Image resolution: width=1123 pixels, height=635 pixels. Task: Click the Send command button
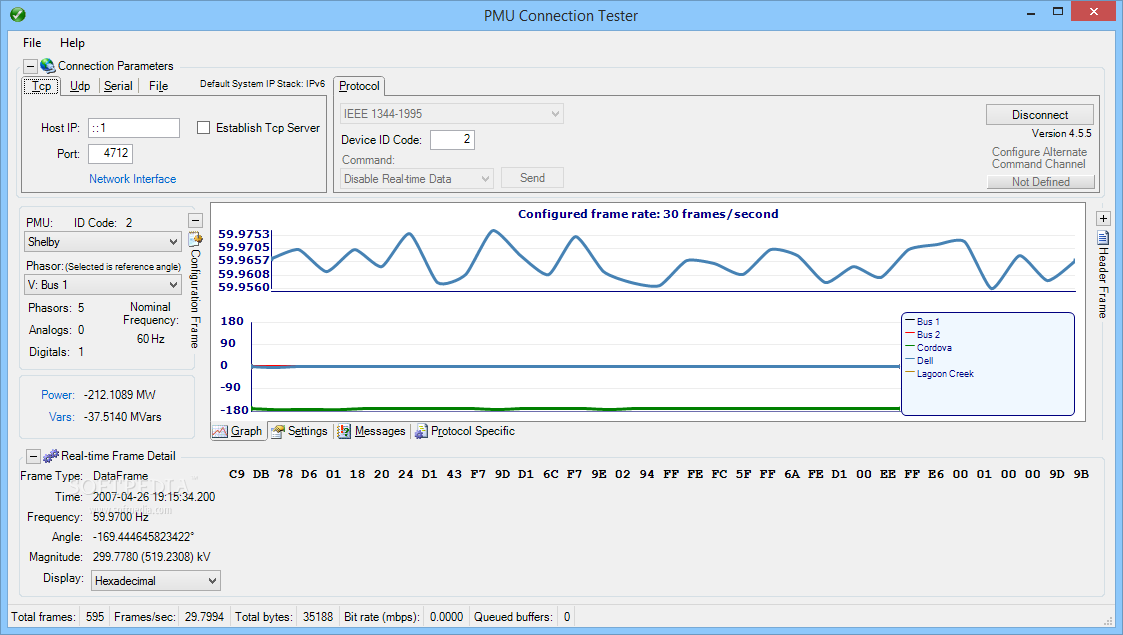point(532,178)
